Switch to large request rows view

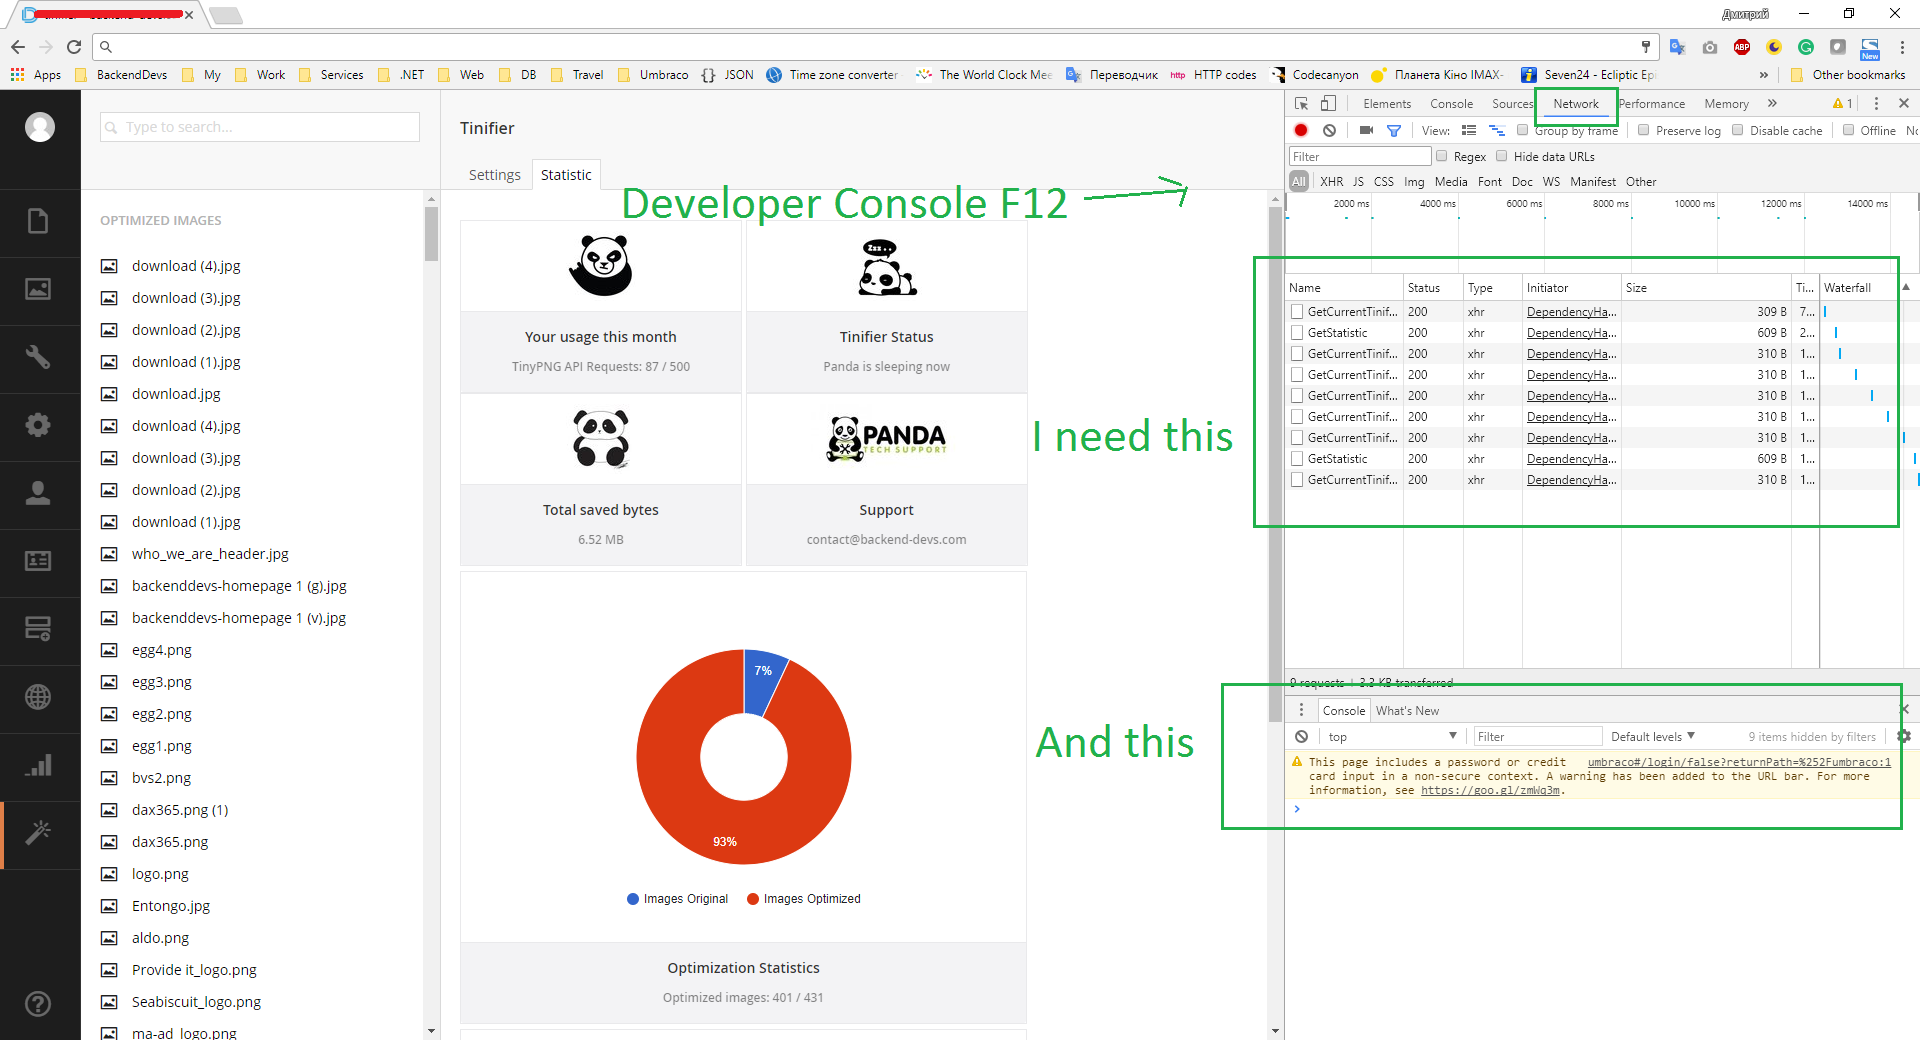tap(1469, 130)
